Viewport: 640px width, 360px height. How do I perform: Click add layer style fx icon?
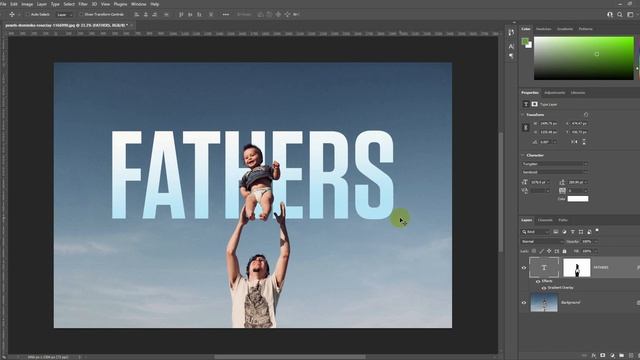click(x=593, y=356)
